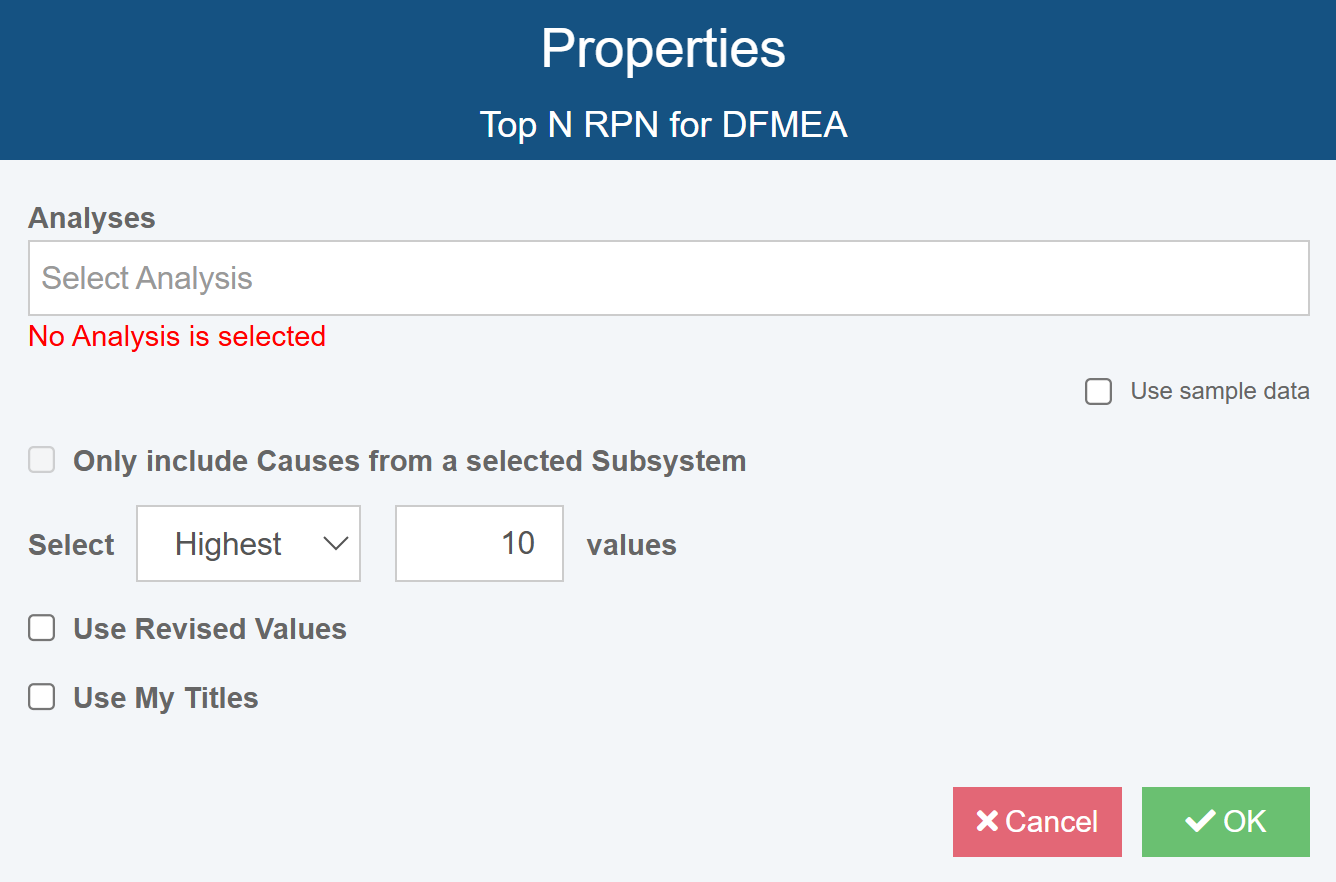Click the 'Top N RPN for DFMEA' subtitle
Viewport: 1336px width, 882px height.
tap(663, 125)
